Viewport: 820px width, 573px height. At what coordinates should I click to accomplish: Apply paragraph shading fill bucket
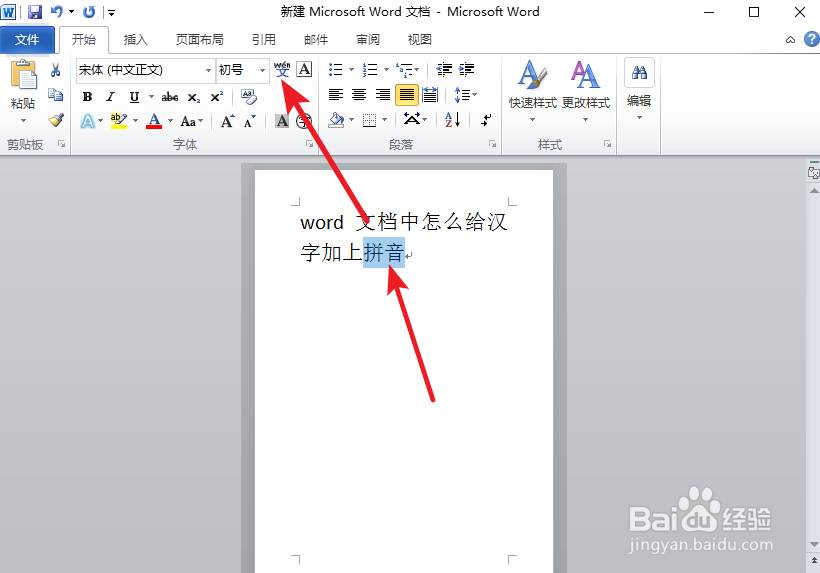point(336,120)
